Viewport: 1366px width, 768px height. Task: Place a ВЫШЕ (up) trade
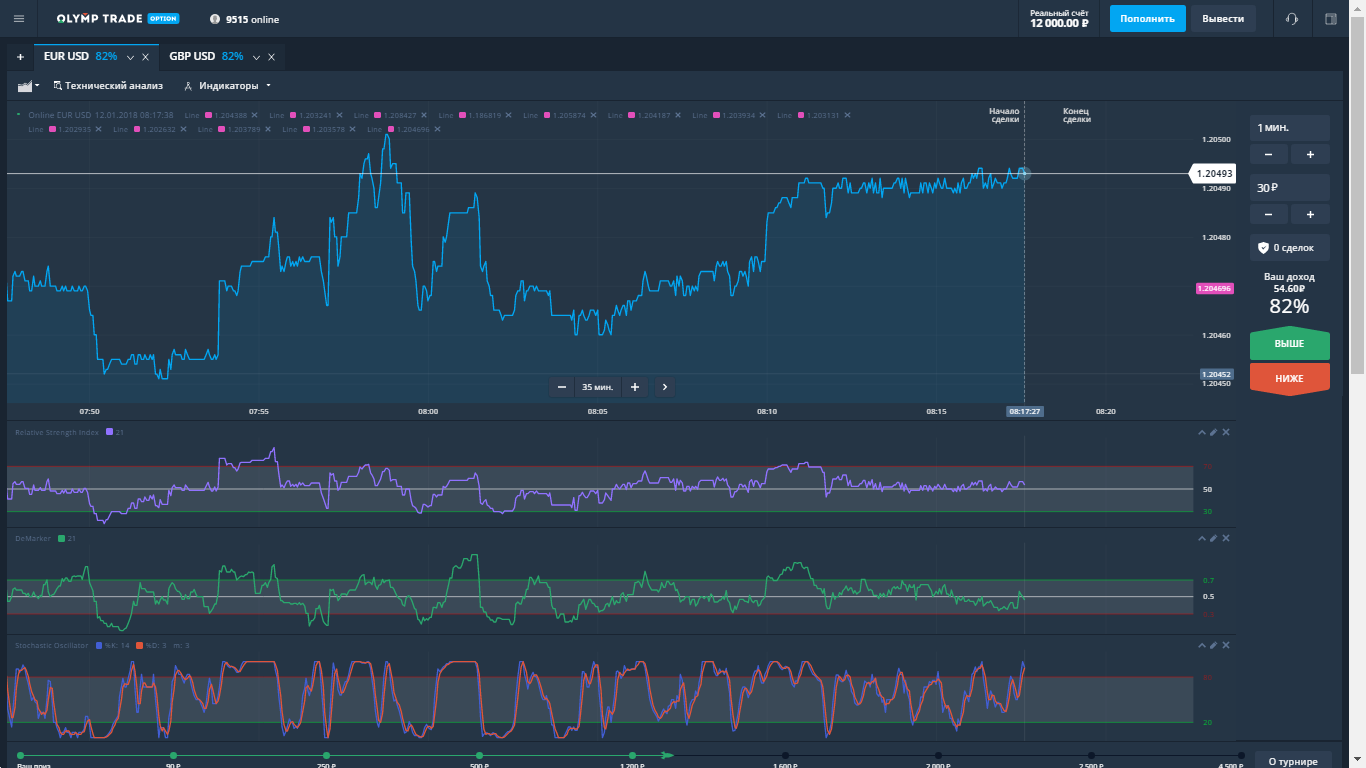[x=1290, y=343]
